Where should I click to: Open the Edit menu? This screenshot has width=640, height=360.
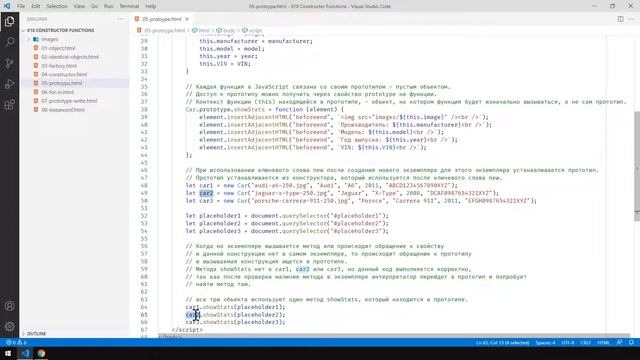[x=36, y=6]
